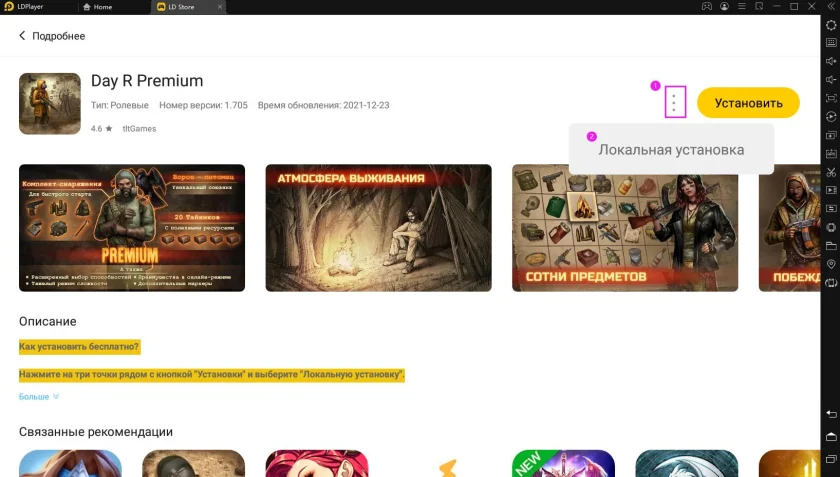
Task: Click Тип: Ролевые genre label
Action: pos(119,105)
